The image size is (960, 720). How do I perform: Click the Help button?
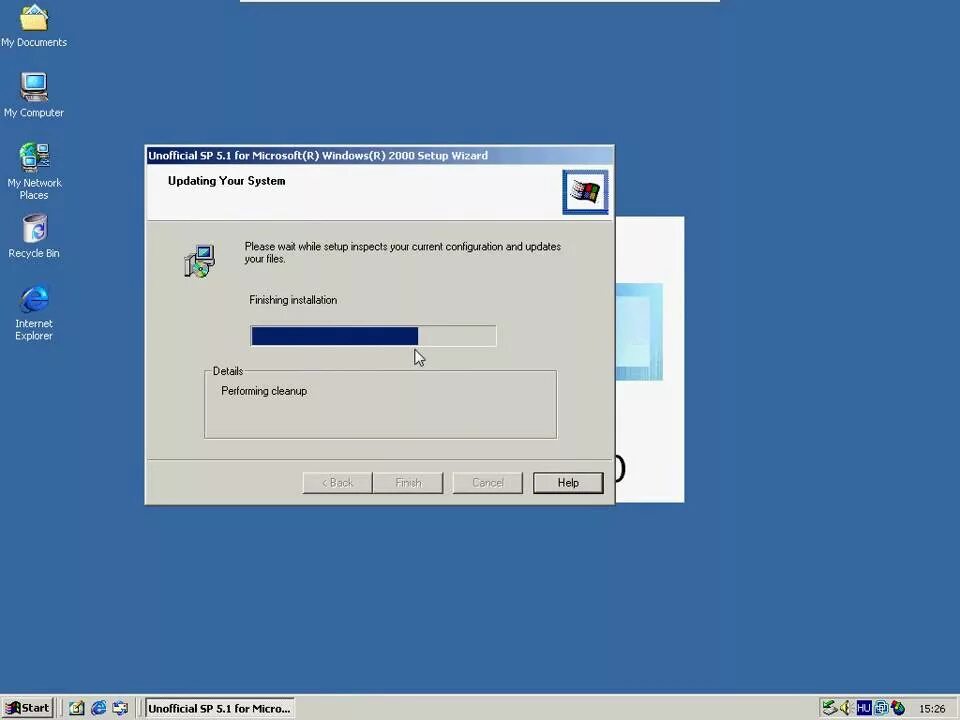click(568, 482)
